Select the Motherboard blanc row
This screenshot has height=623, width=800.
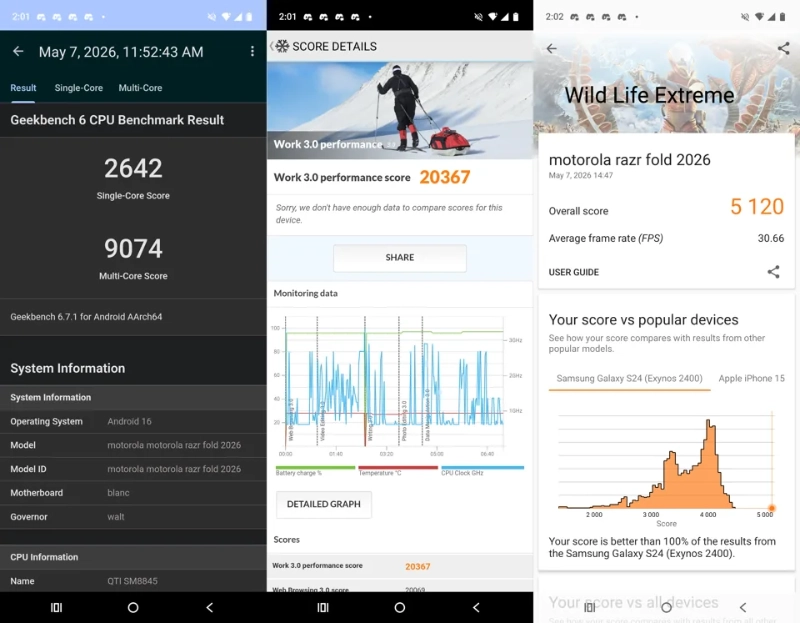[x=133, y=493]
